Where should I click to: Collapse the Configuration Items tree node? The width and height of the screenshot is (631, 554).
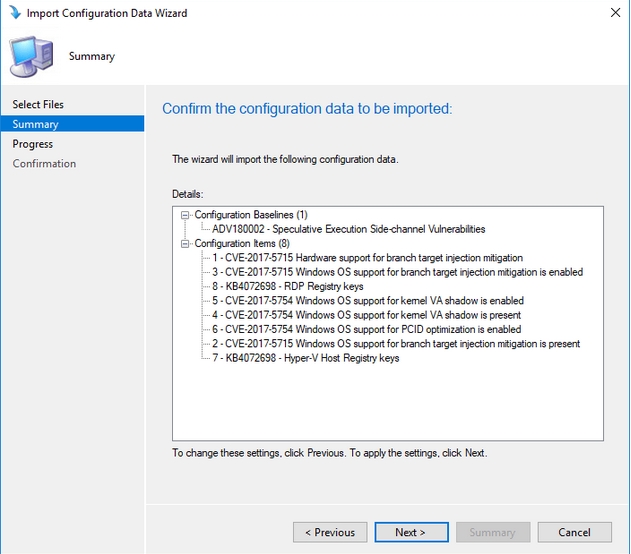tap(185, 244)
